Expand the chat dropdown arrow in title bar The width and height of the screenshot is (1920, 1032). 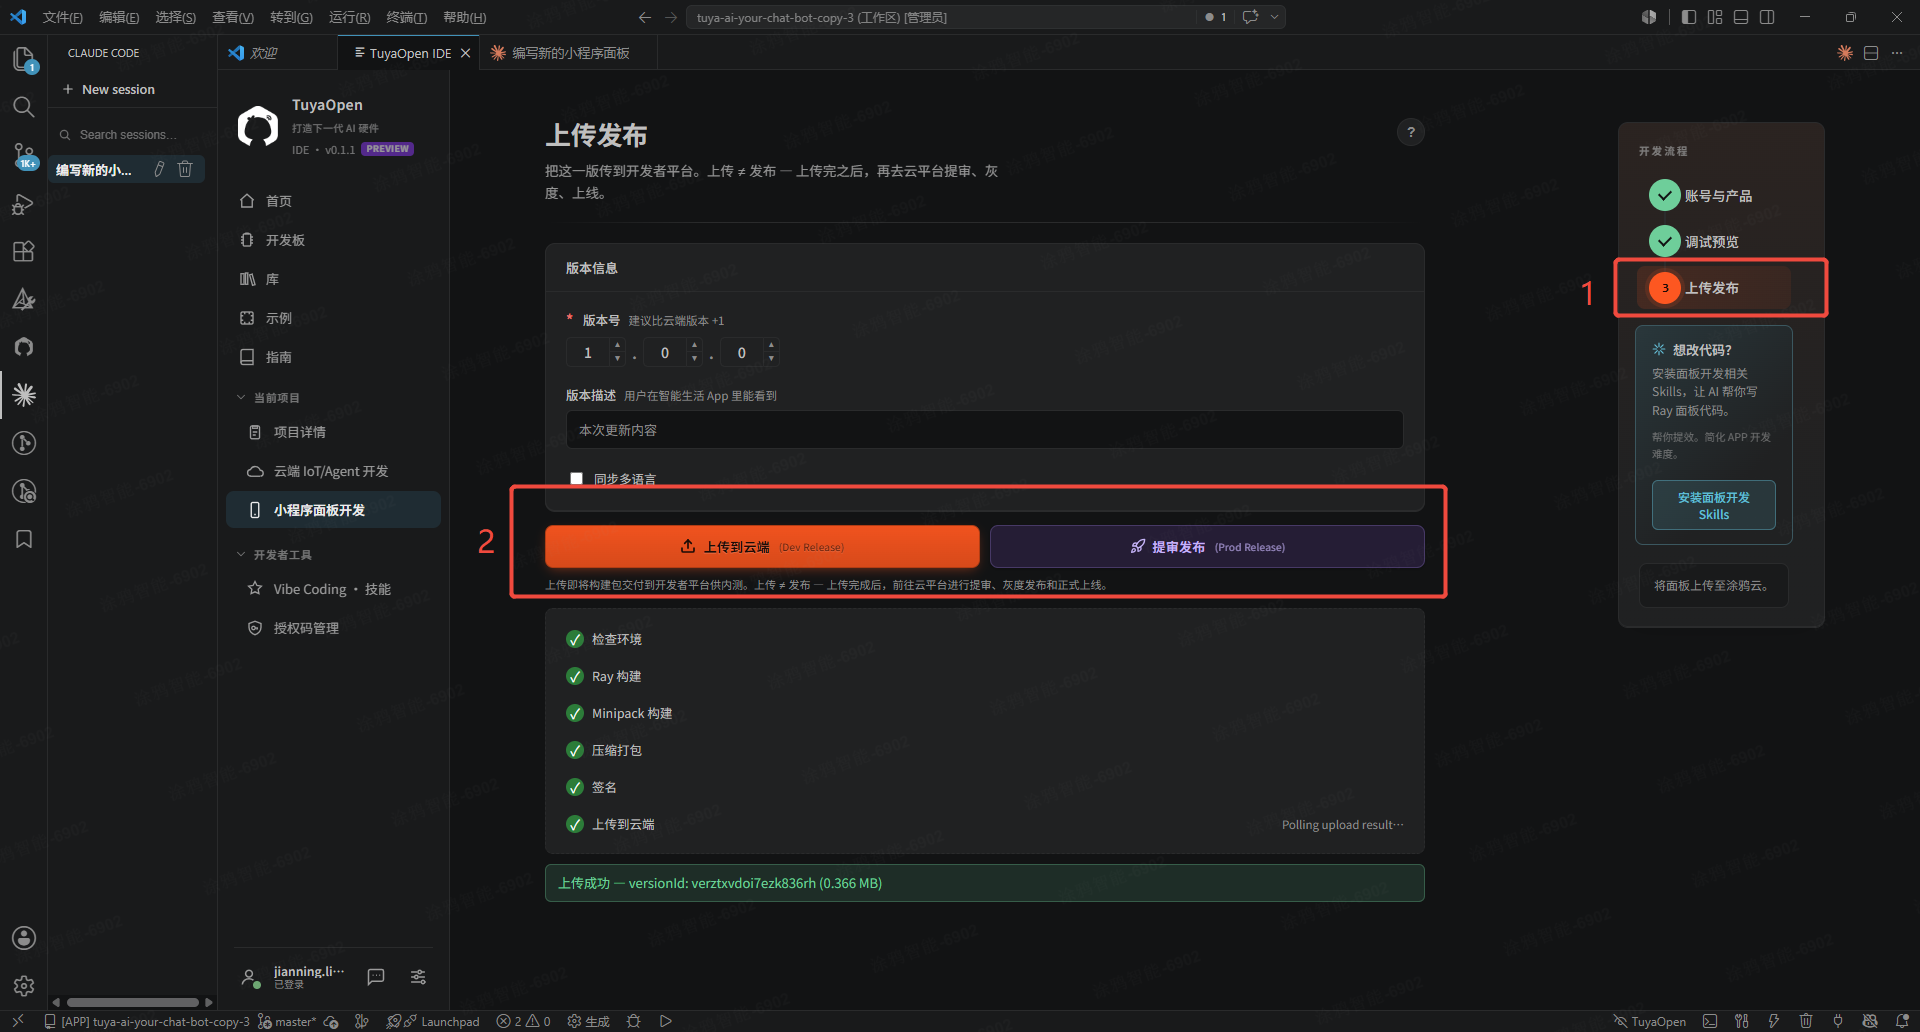[x=1274, y=17]
